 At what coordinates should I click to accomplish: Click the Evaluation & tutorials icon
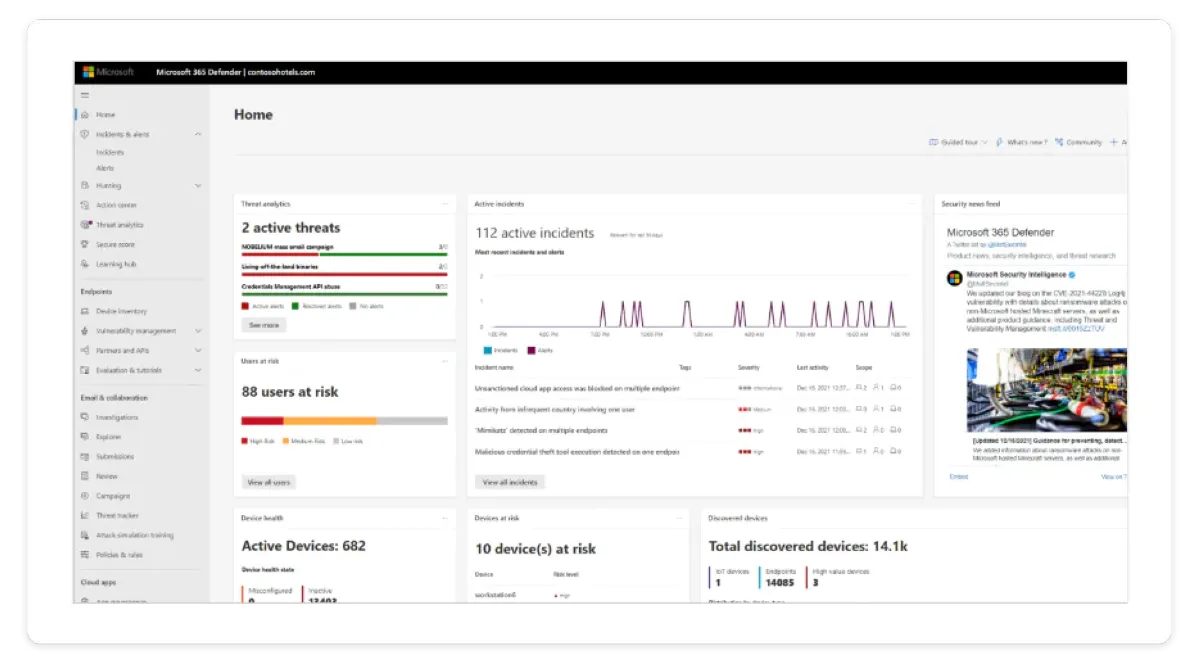tap(85, 370)
